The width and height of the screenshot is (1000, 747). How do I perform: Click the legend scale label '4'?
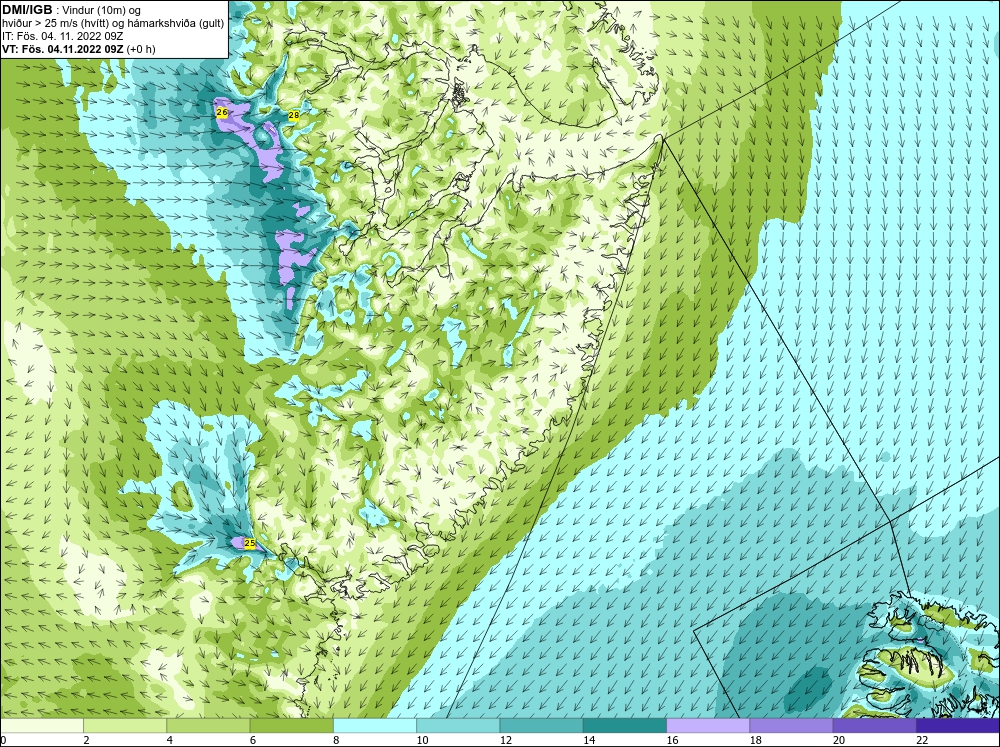click(x=170, y=740)
